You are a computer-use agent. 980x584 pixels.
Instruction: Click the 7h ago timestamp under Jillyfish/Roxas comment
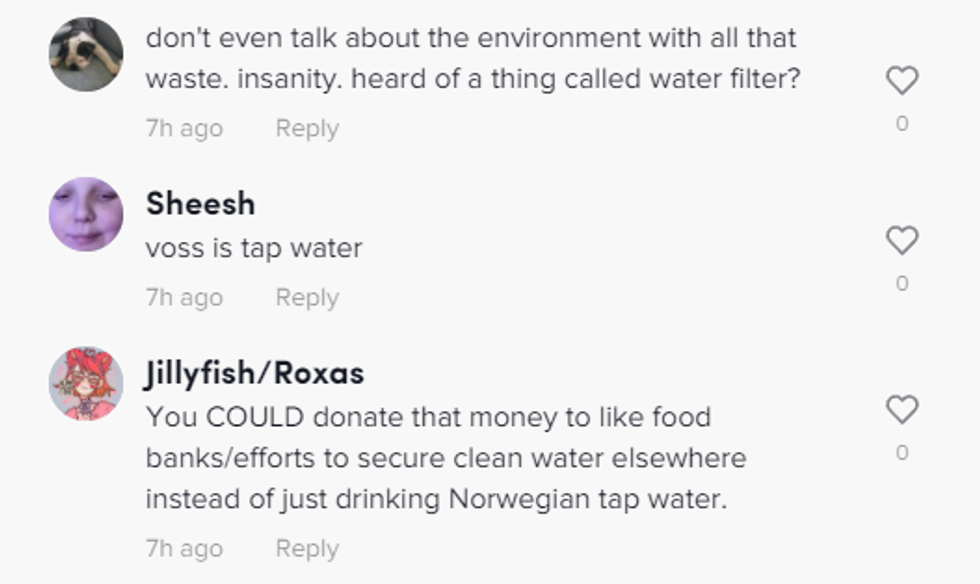(x=184, y=548)
